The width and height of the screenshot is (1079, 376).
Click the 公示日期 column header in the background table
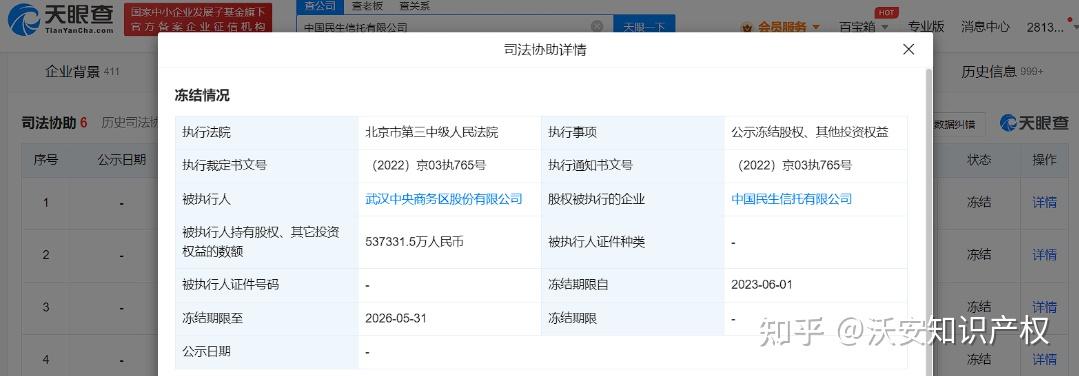pyautogui.click(x=121, y=160)
